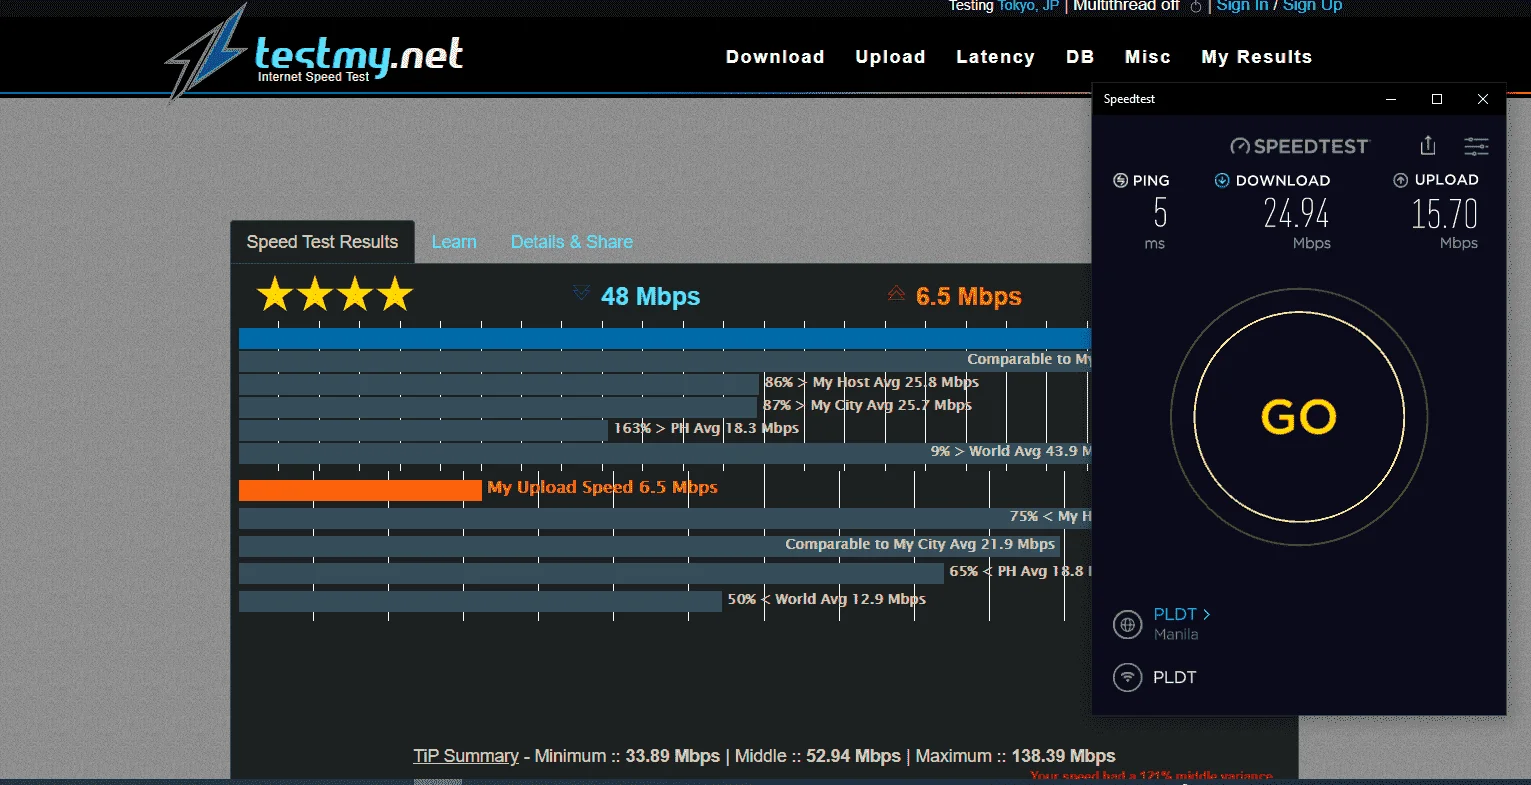Click '50% < World Avg 12.9 Mbps' text
Screen dimensions: 1531x785
[826, 599]
